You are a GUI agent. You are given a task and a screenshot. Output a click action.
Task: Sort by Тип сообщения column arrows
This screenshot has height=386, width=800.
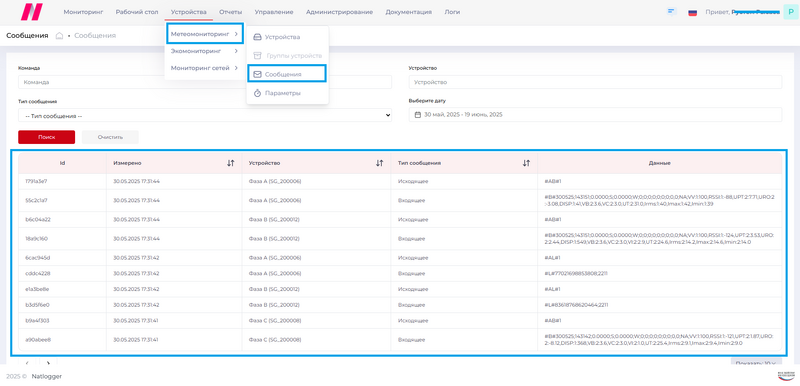(527, 163)
